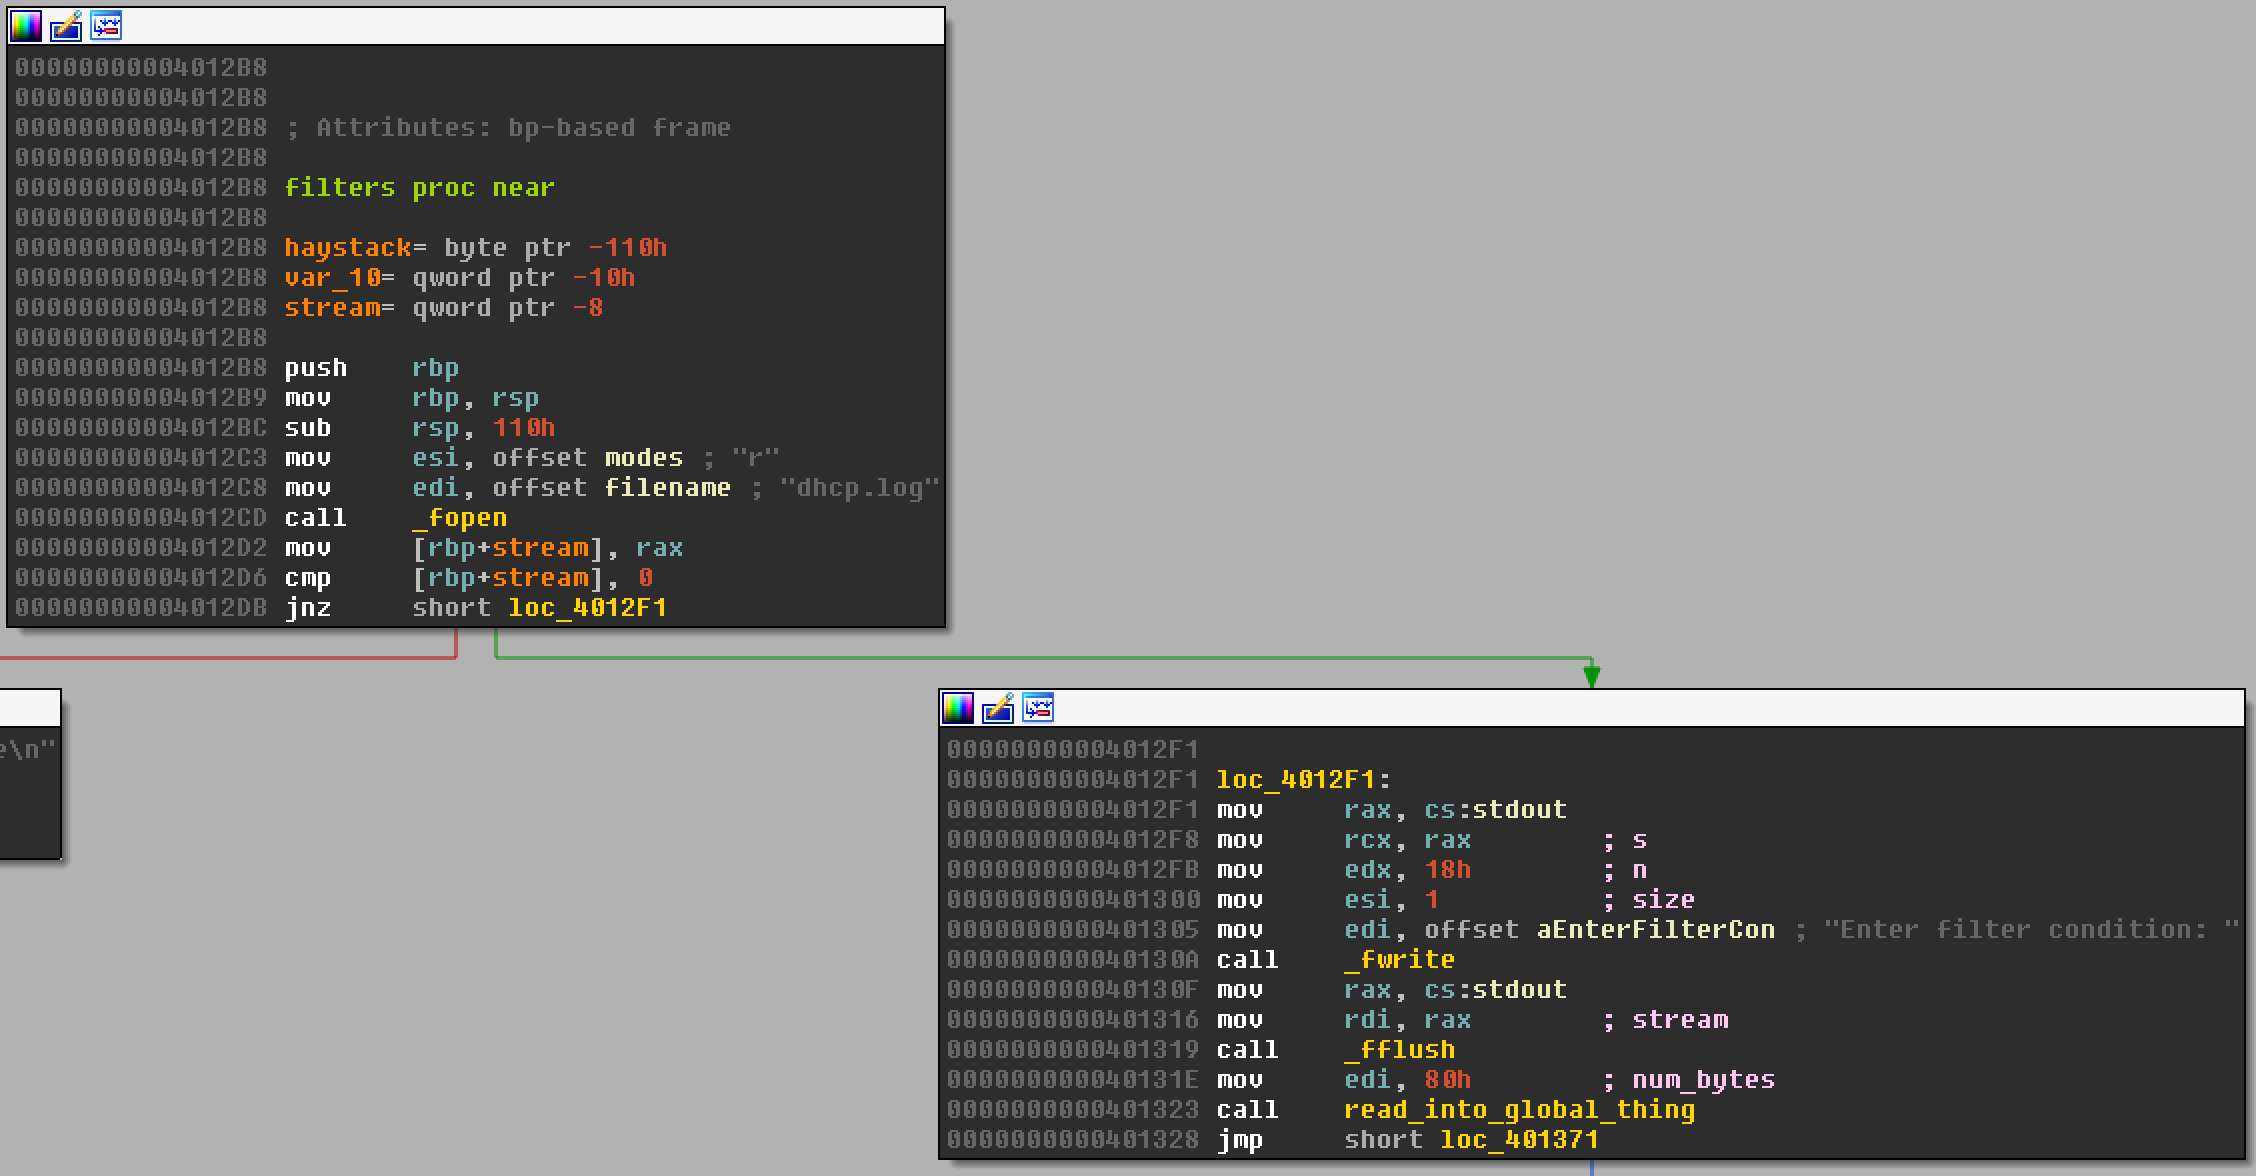Select the filters proc near name
Viewport: 2256px width, 1176px height.
pos(339,188)
